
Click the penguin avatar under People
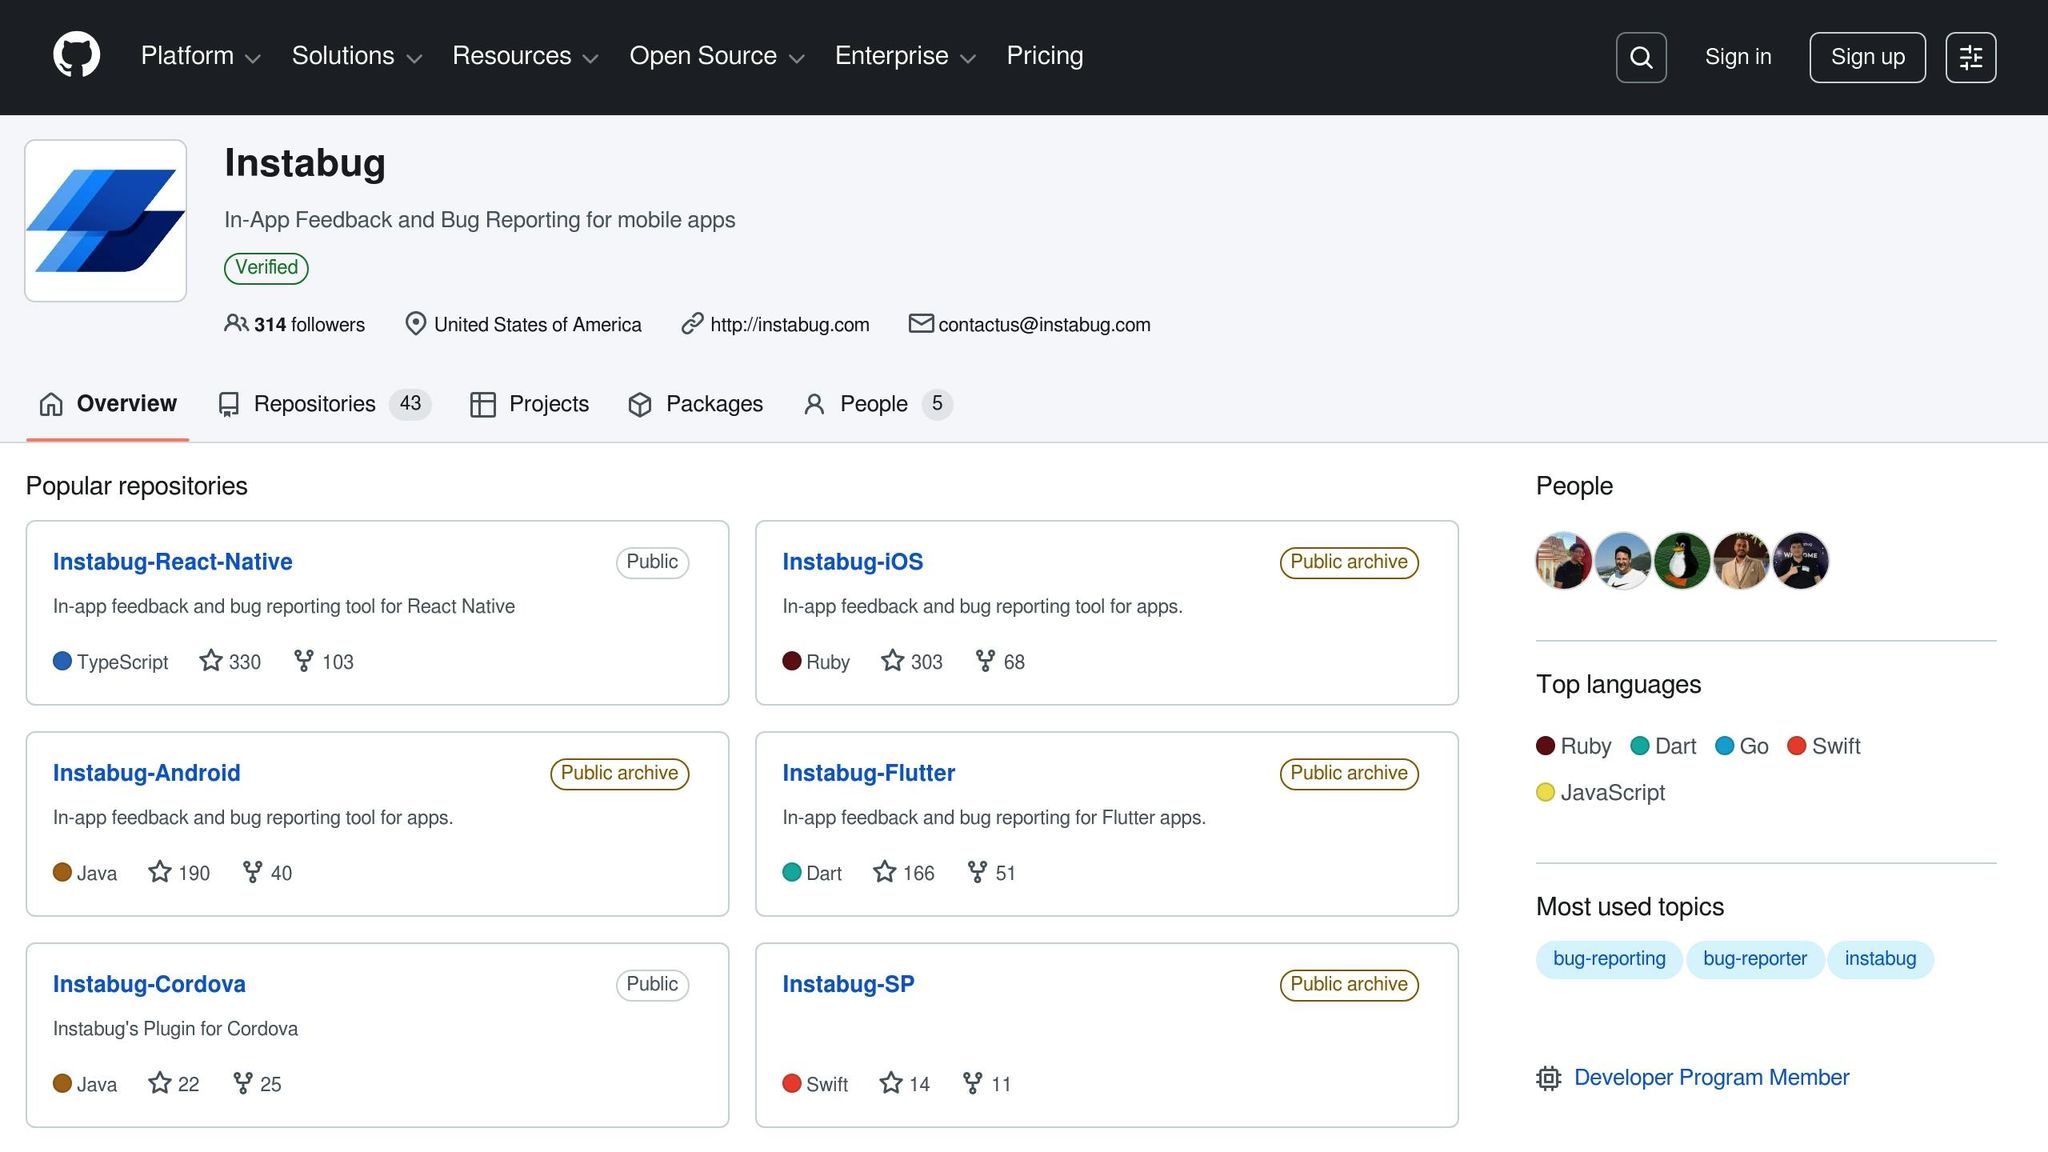tap(1682, 561)
